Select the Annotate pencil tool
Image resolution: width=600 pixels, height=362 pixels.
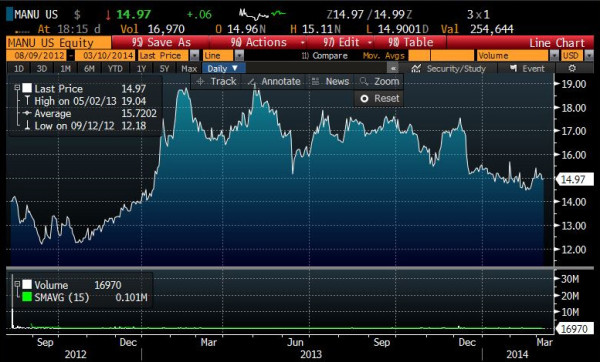point(274,82)
